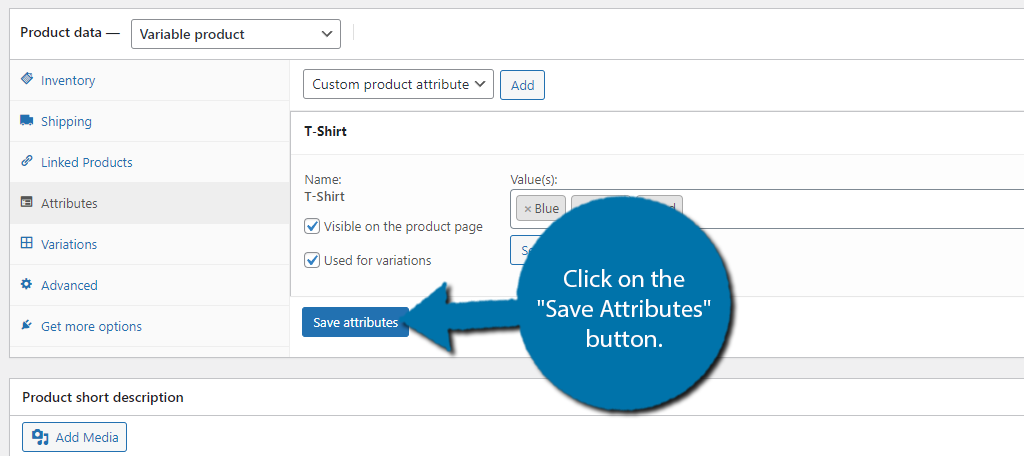
Task: Click the Get more options plug icon
Action: tap(27, 326)
